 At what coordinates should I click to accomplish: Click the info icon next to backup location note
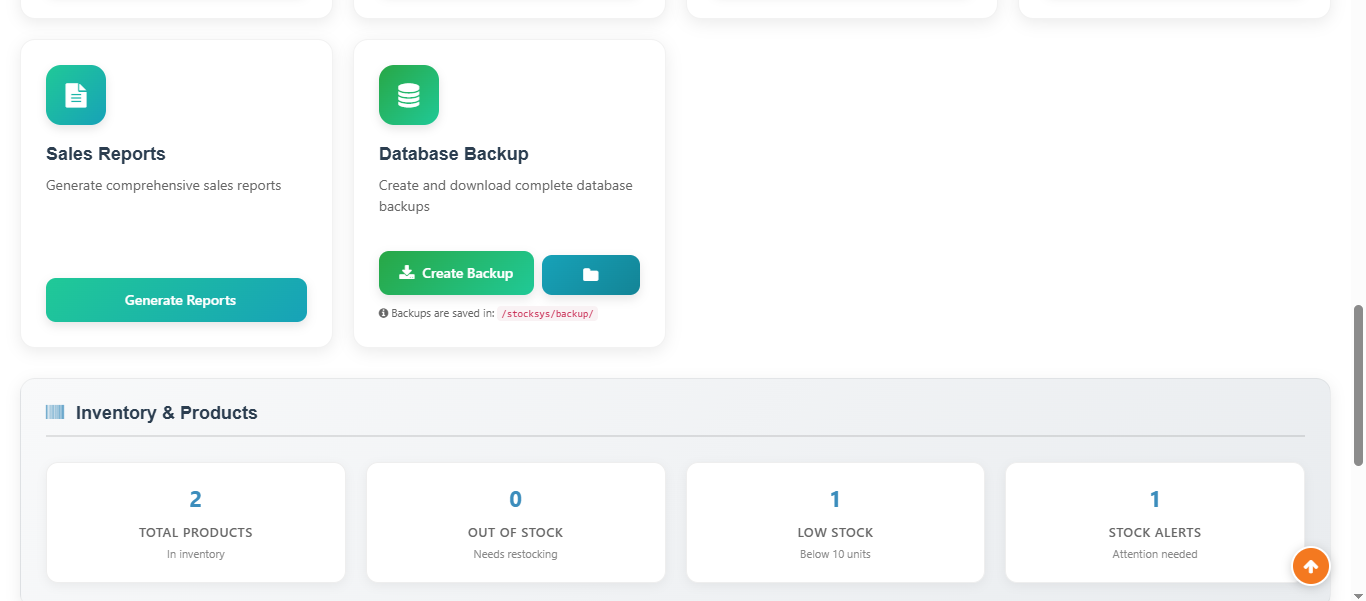[383, 312]
